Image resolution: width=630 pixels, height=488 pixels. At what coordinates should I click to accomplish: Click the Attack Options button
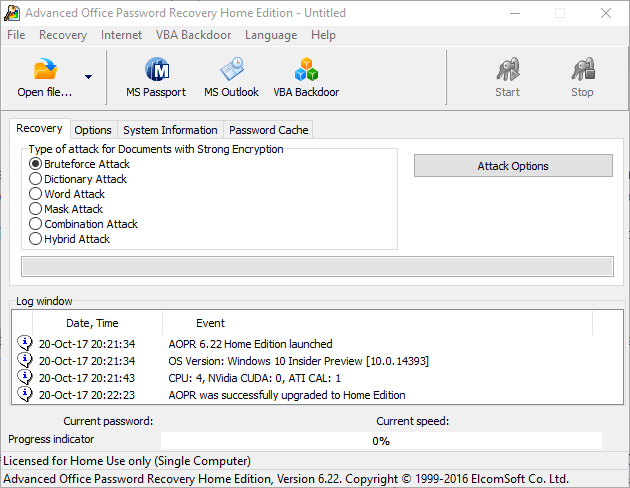pos(513,166)
